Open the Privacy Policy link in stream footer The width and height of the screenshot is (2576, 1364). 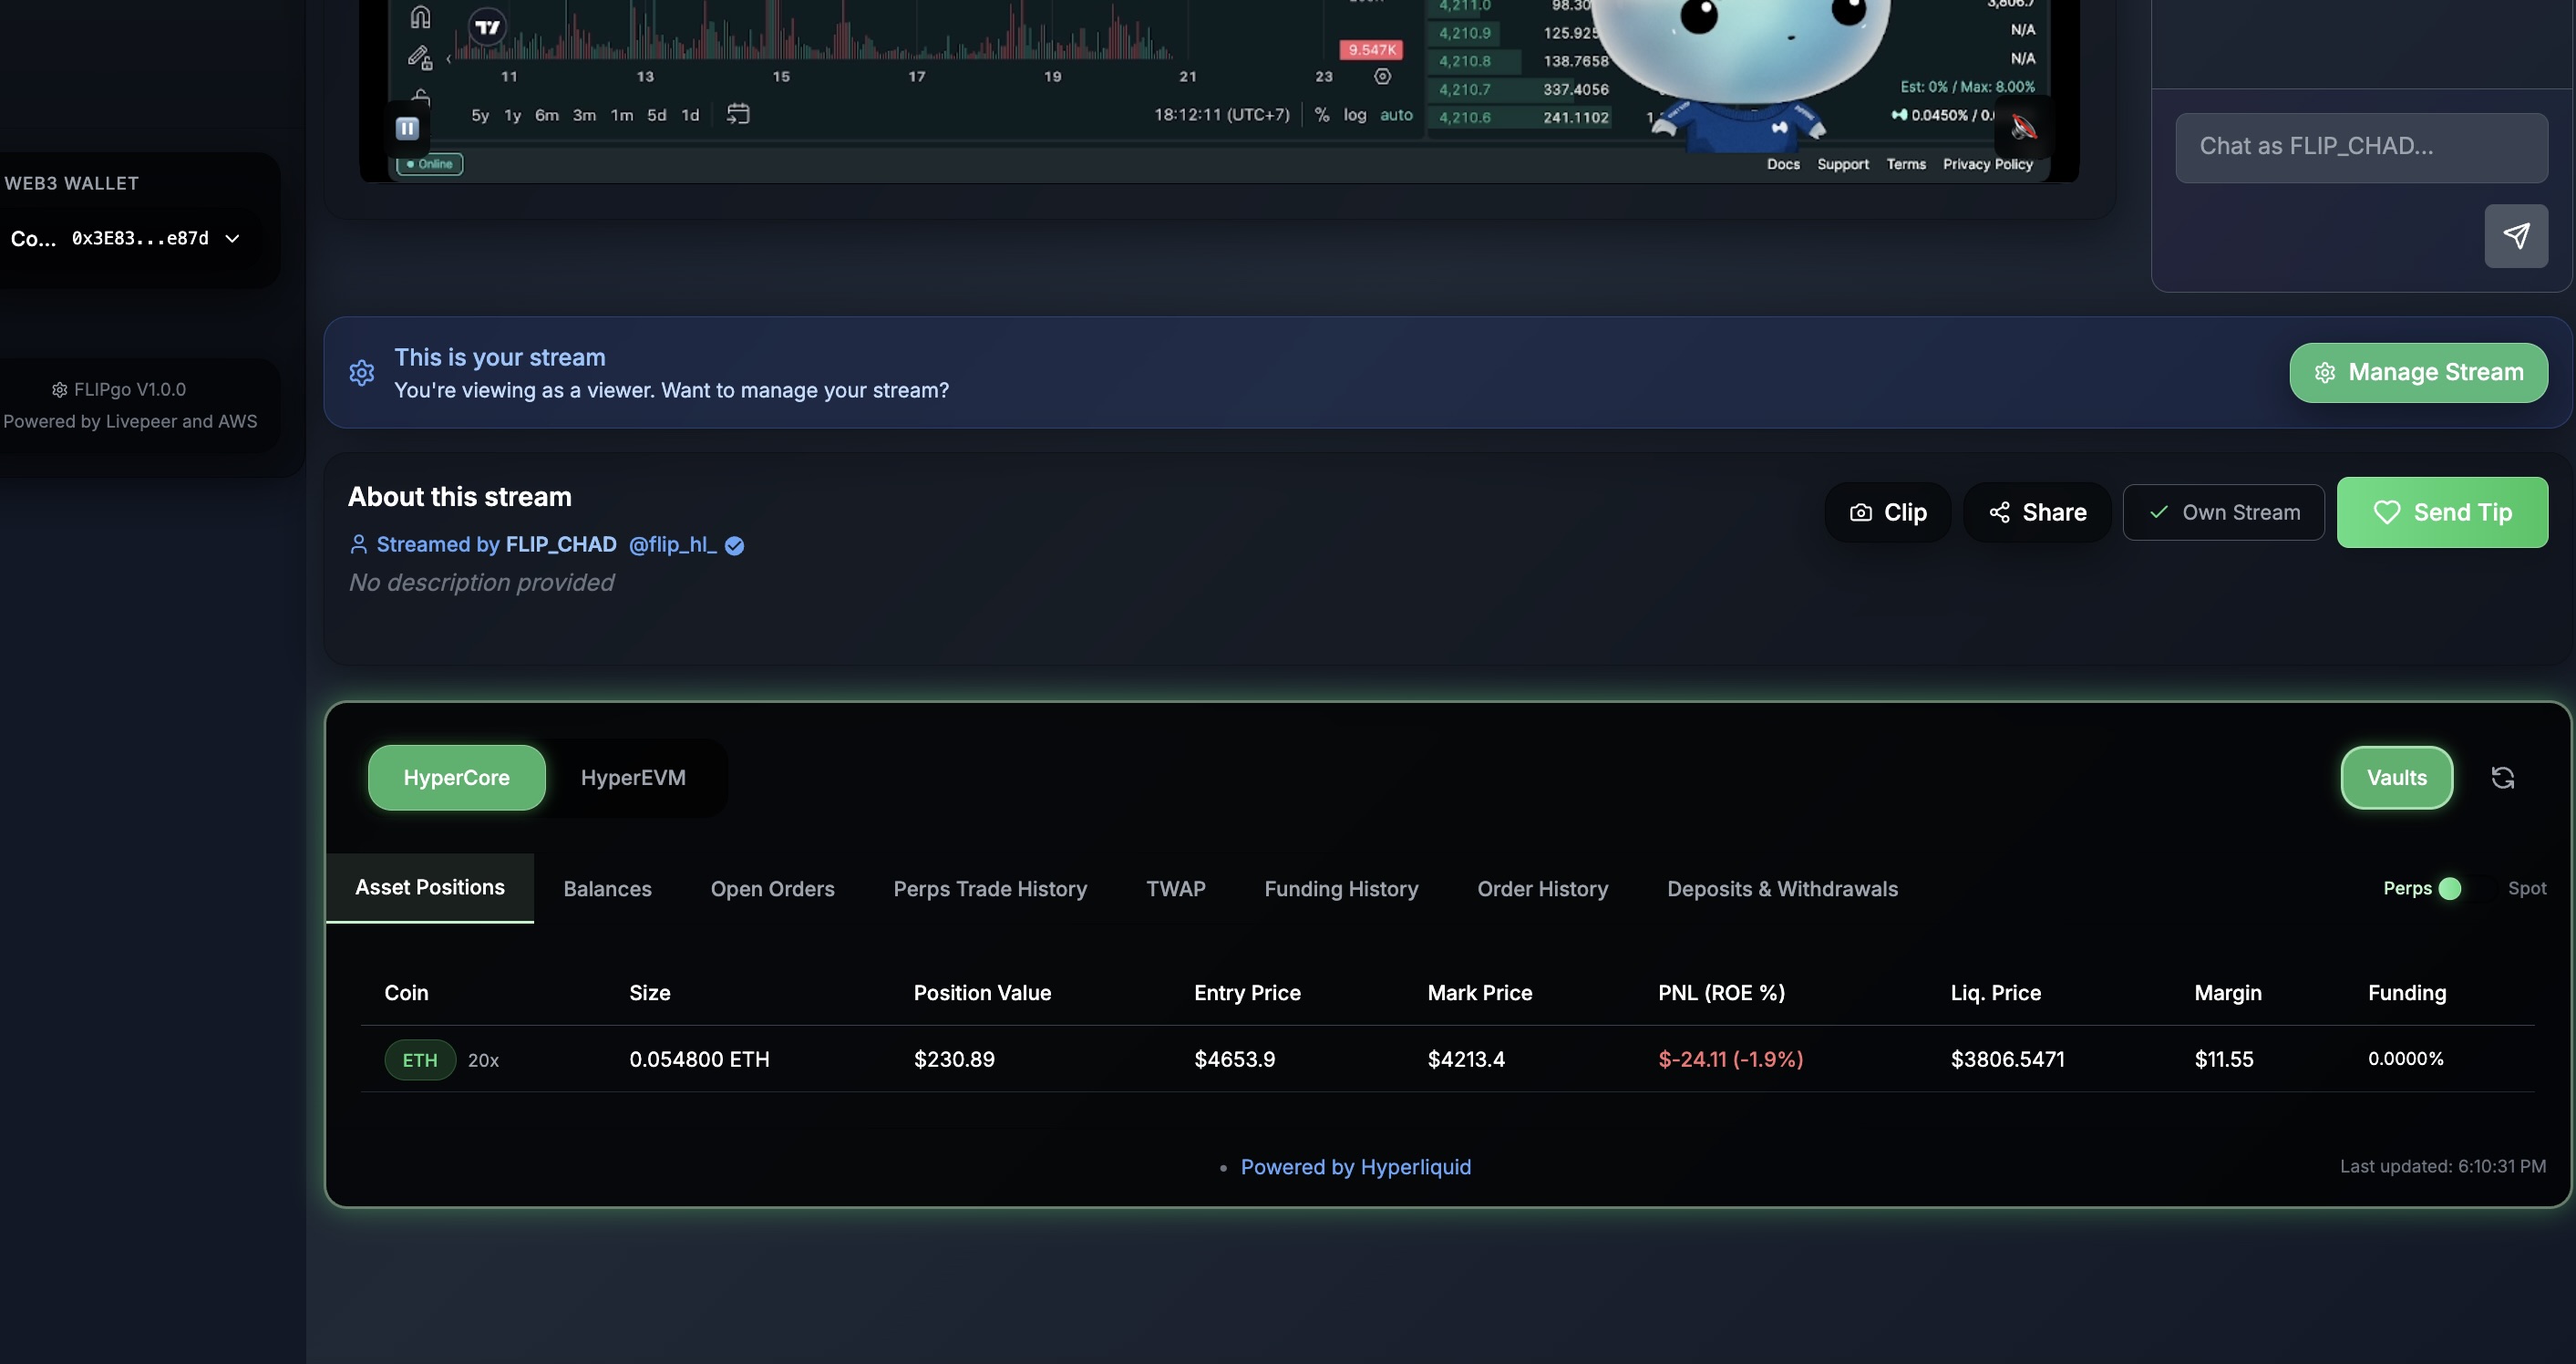coord(1987,164)
